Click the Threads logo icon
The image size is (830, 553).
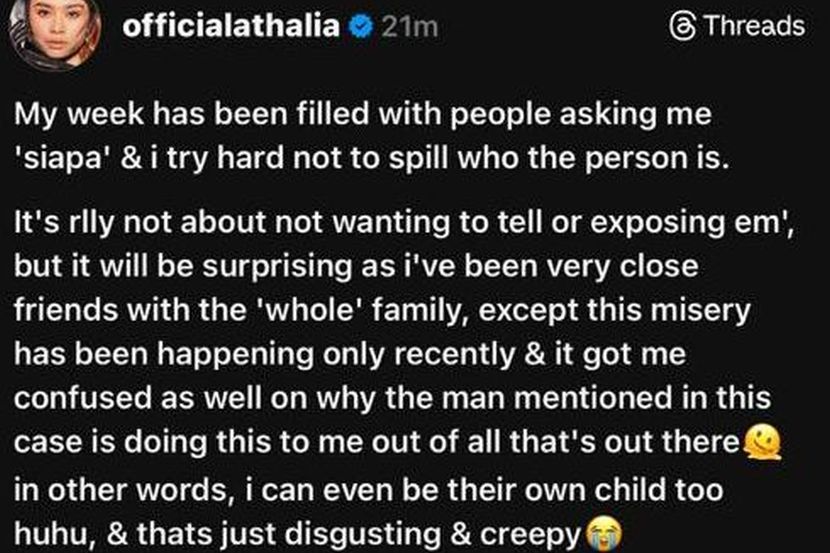[686, 27]
